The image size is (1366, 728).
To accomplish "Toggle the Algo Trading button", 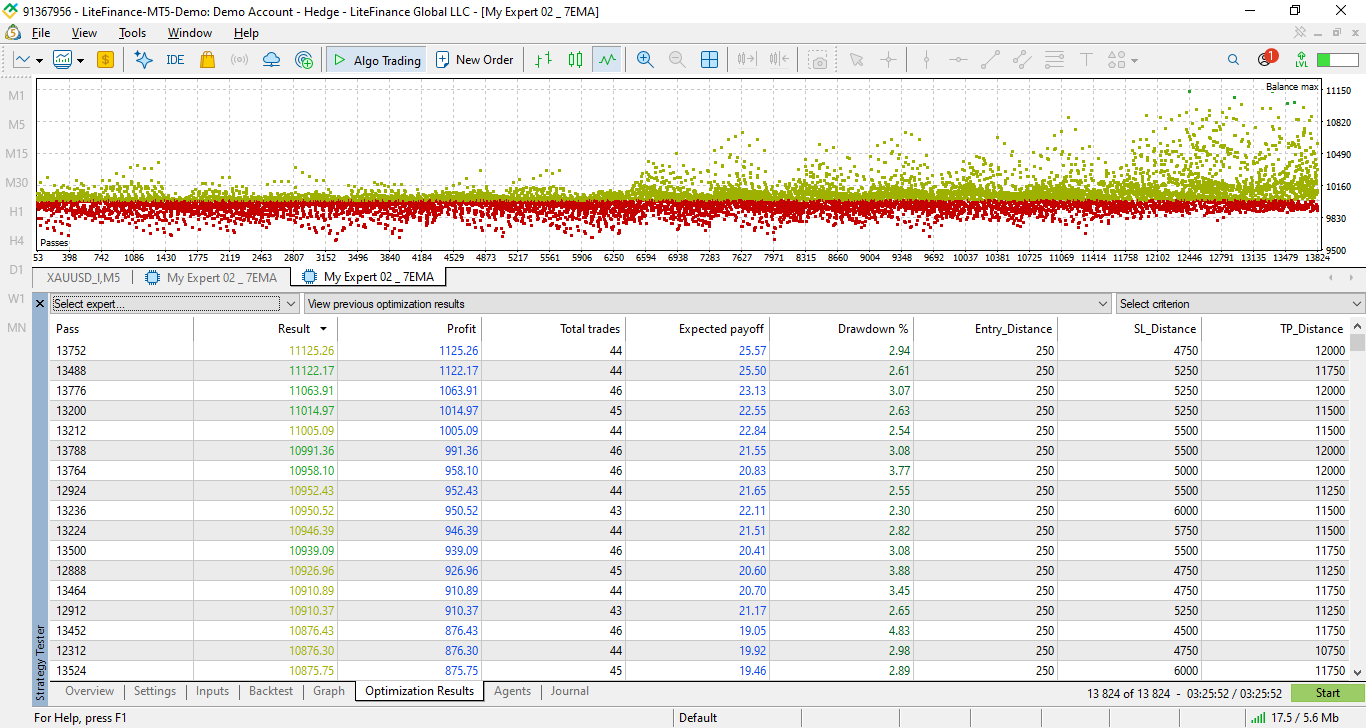I will 377,60.
